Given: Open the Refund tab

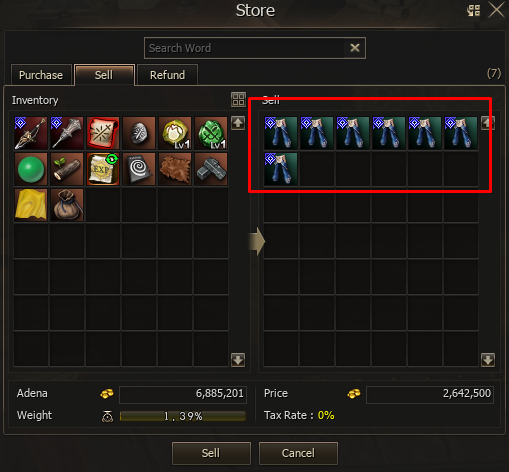Looking at the screenshot, I should 167,75.
